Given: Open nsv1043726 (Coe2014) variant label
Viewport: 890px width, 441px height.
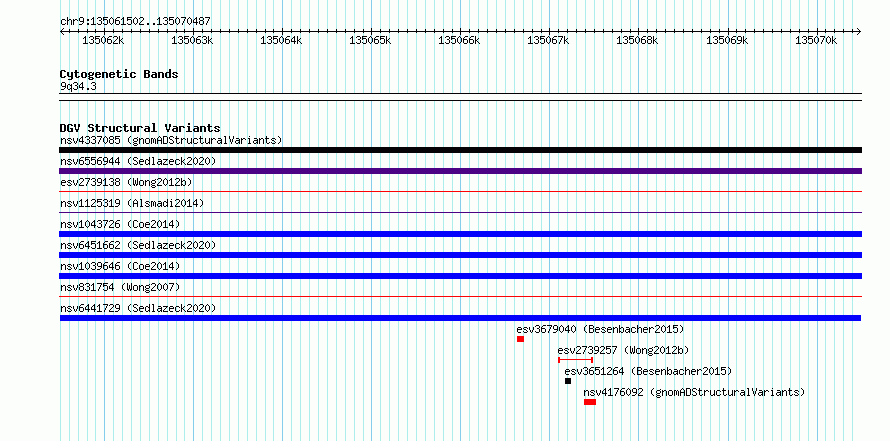Looking at the screenshot, I should pyautogui.click(x=120, y=224).
